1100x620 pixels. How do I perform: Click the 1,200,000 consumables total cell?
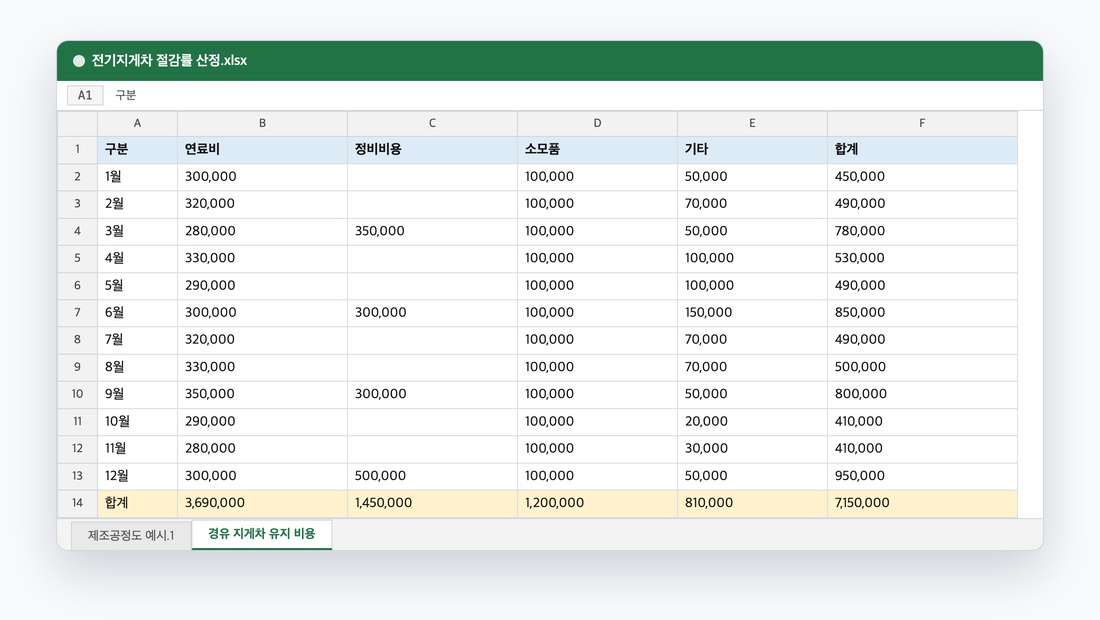click(597, 503)
